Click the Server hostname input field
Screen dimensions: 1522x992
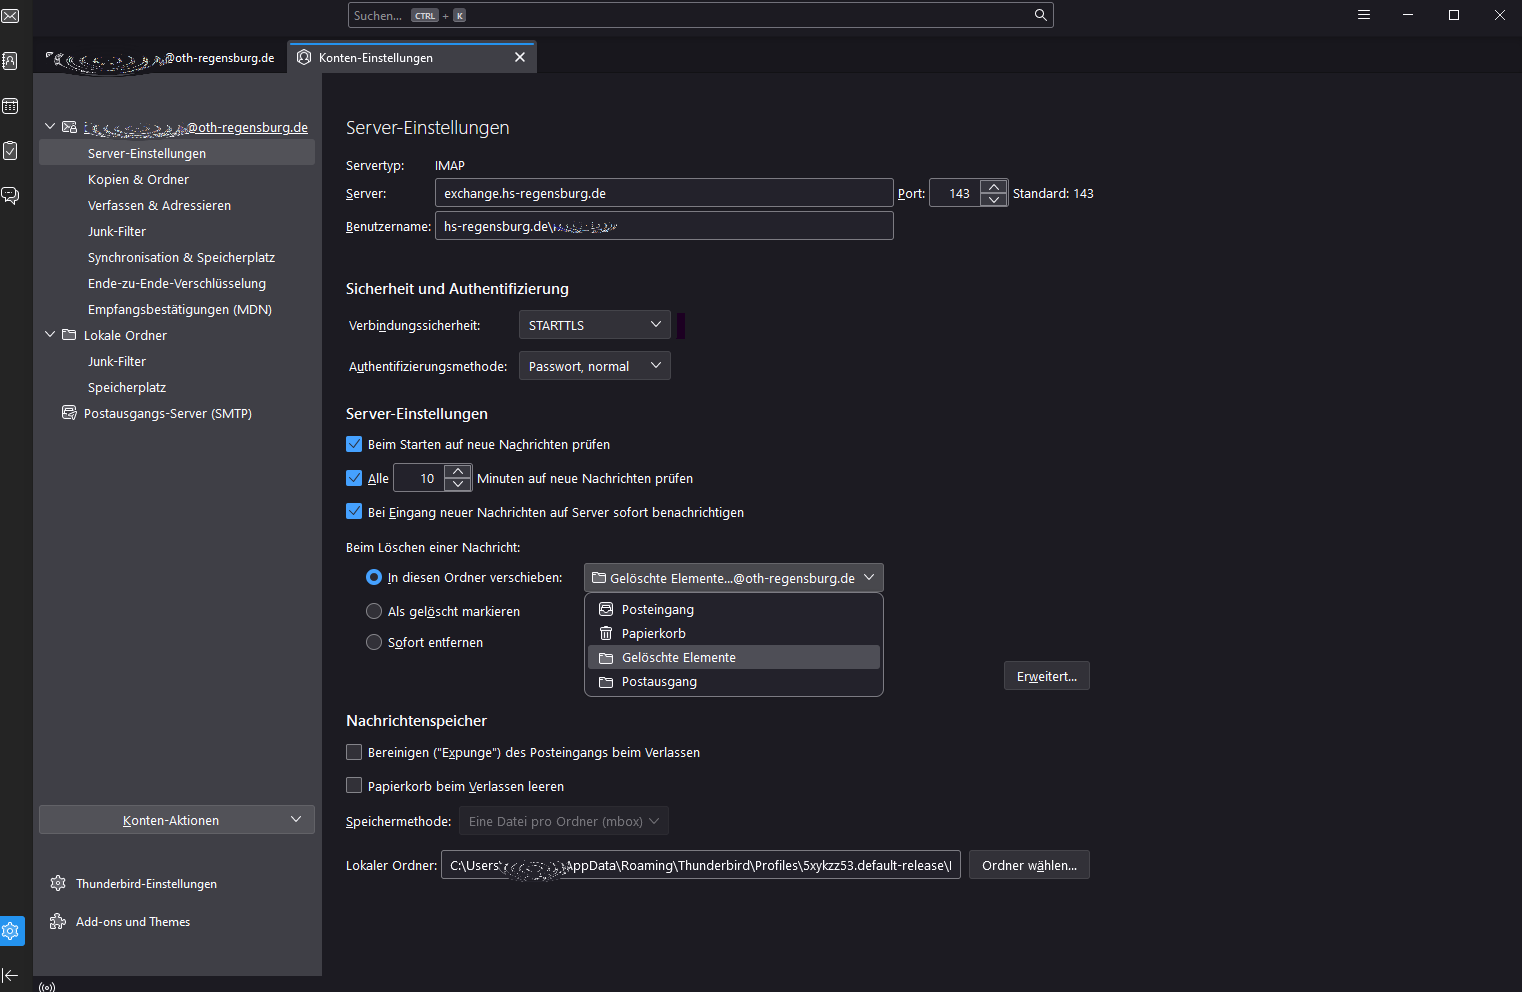coord(663,193)
